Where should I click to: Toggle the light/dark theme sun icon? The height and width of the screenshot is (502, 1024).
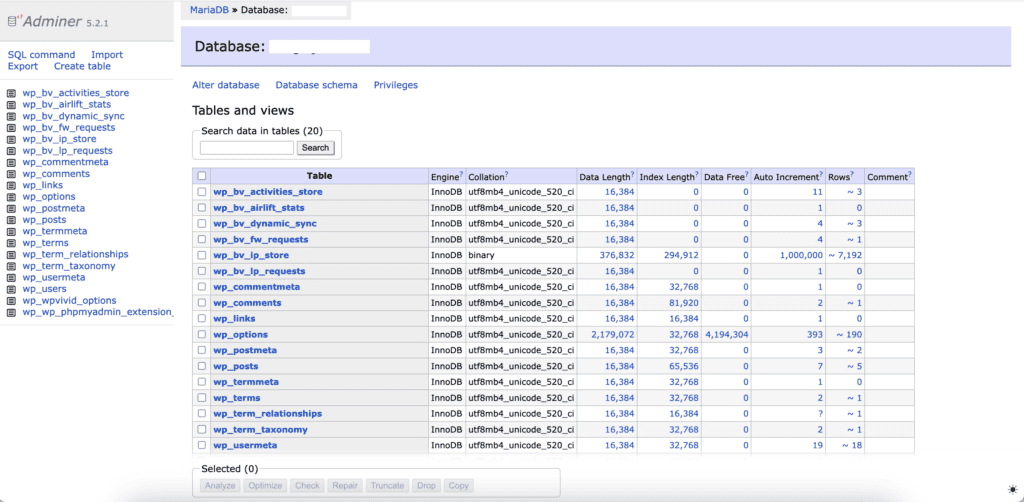pyautogui.click(x=1013, y=490)
